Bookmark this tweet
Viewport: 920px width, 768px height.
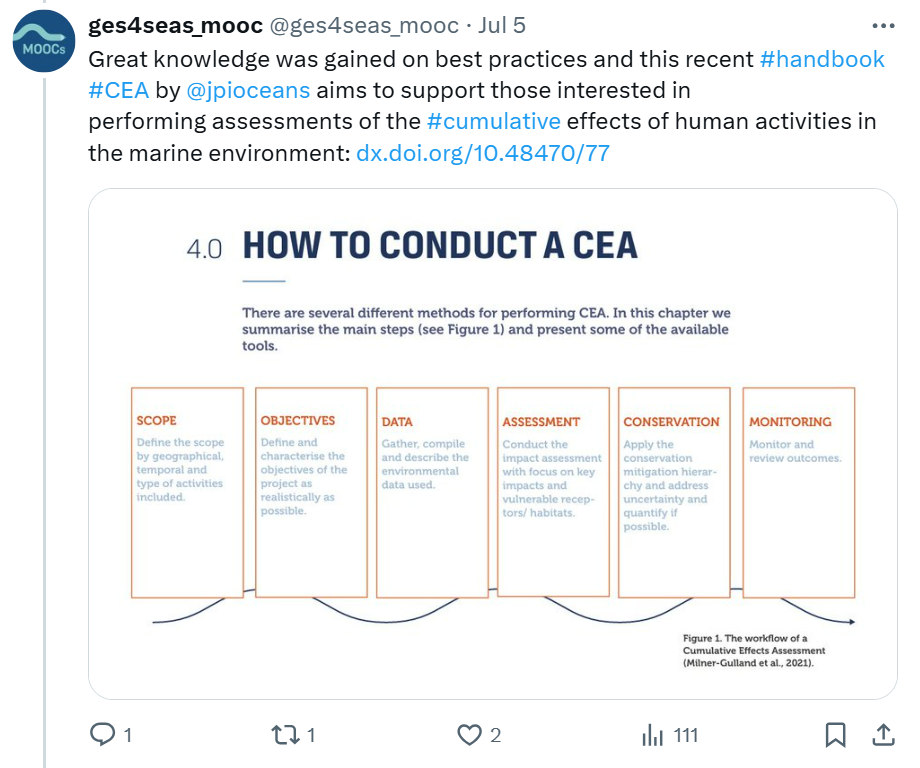point(835,735)
